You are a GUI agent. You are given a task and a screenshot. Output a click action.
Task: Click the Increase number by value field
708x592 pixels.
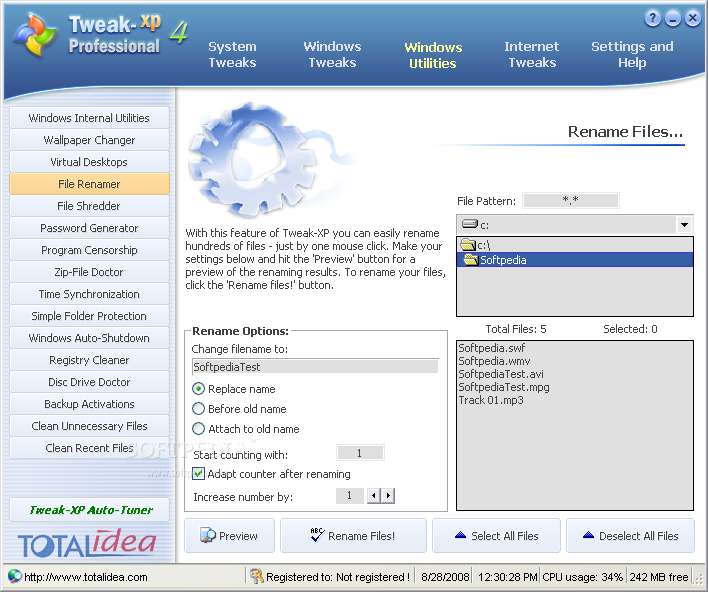click(x=350, y=496)
